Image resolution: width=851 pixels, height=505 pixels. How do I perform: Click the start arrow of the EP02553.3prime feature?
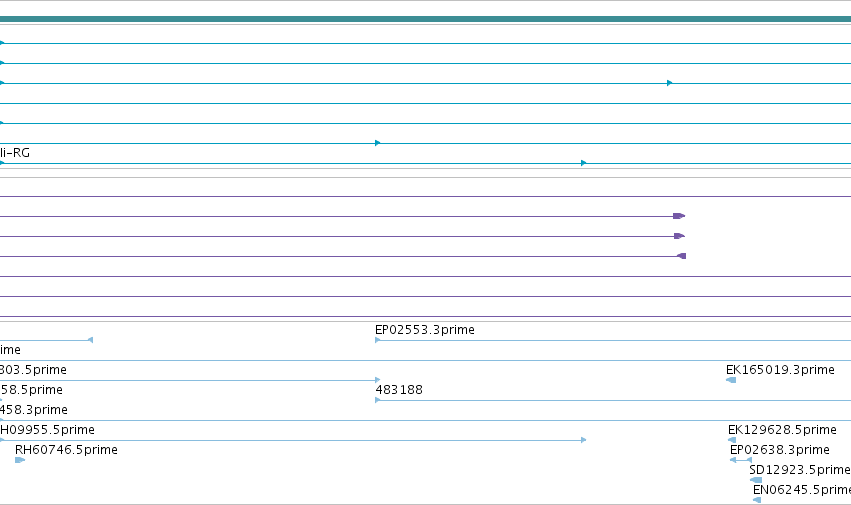click(378, 340)
